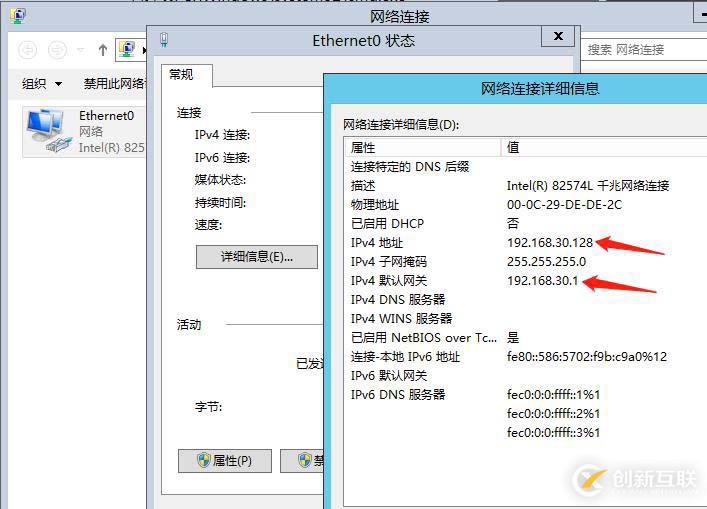Select the Ethernet0 adapter icon

pyautogui.click(x=47, y=131)
